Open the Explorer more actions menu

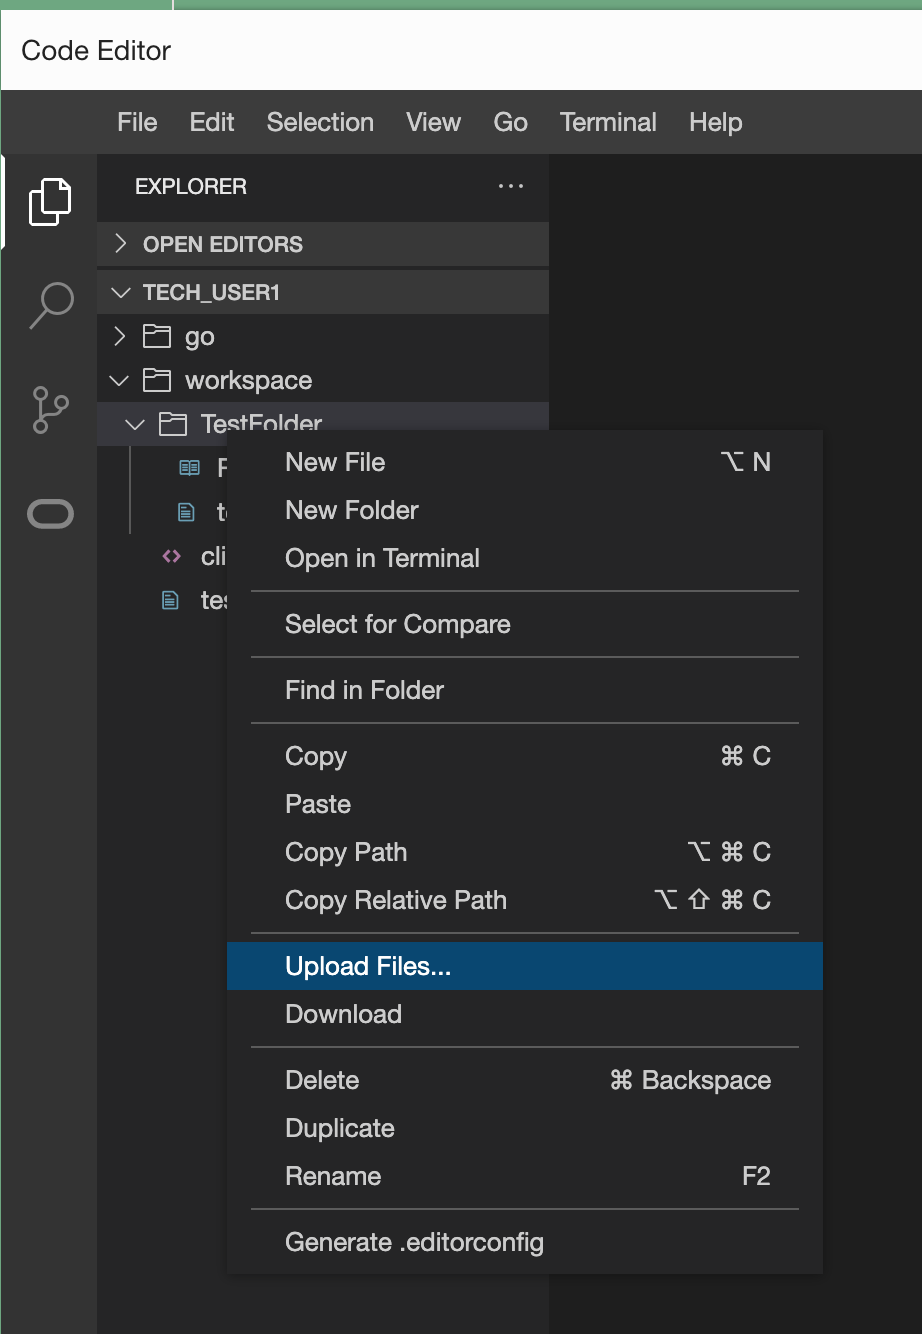click(x=511, y=186)
